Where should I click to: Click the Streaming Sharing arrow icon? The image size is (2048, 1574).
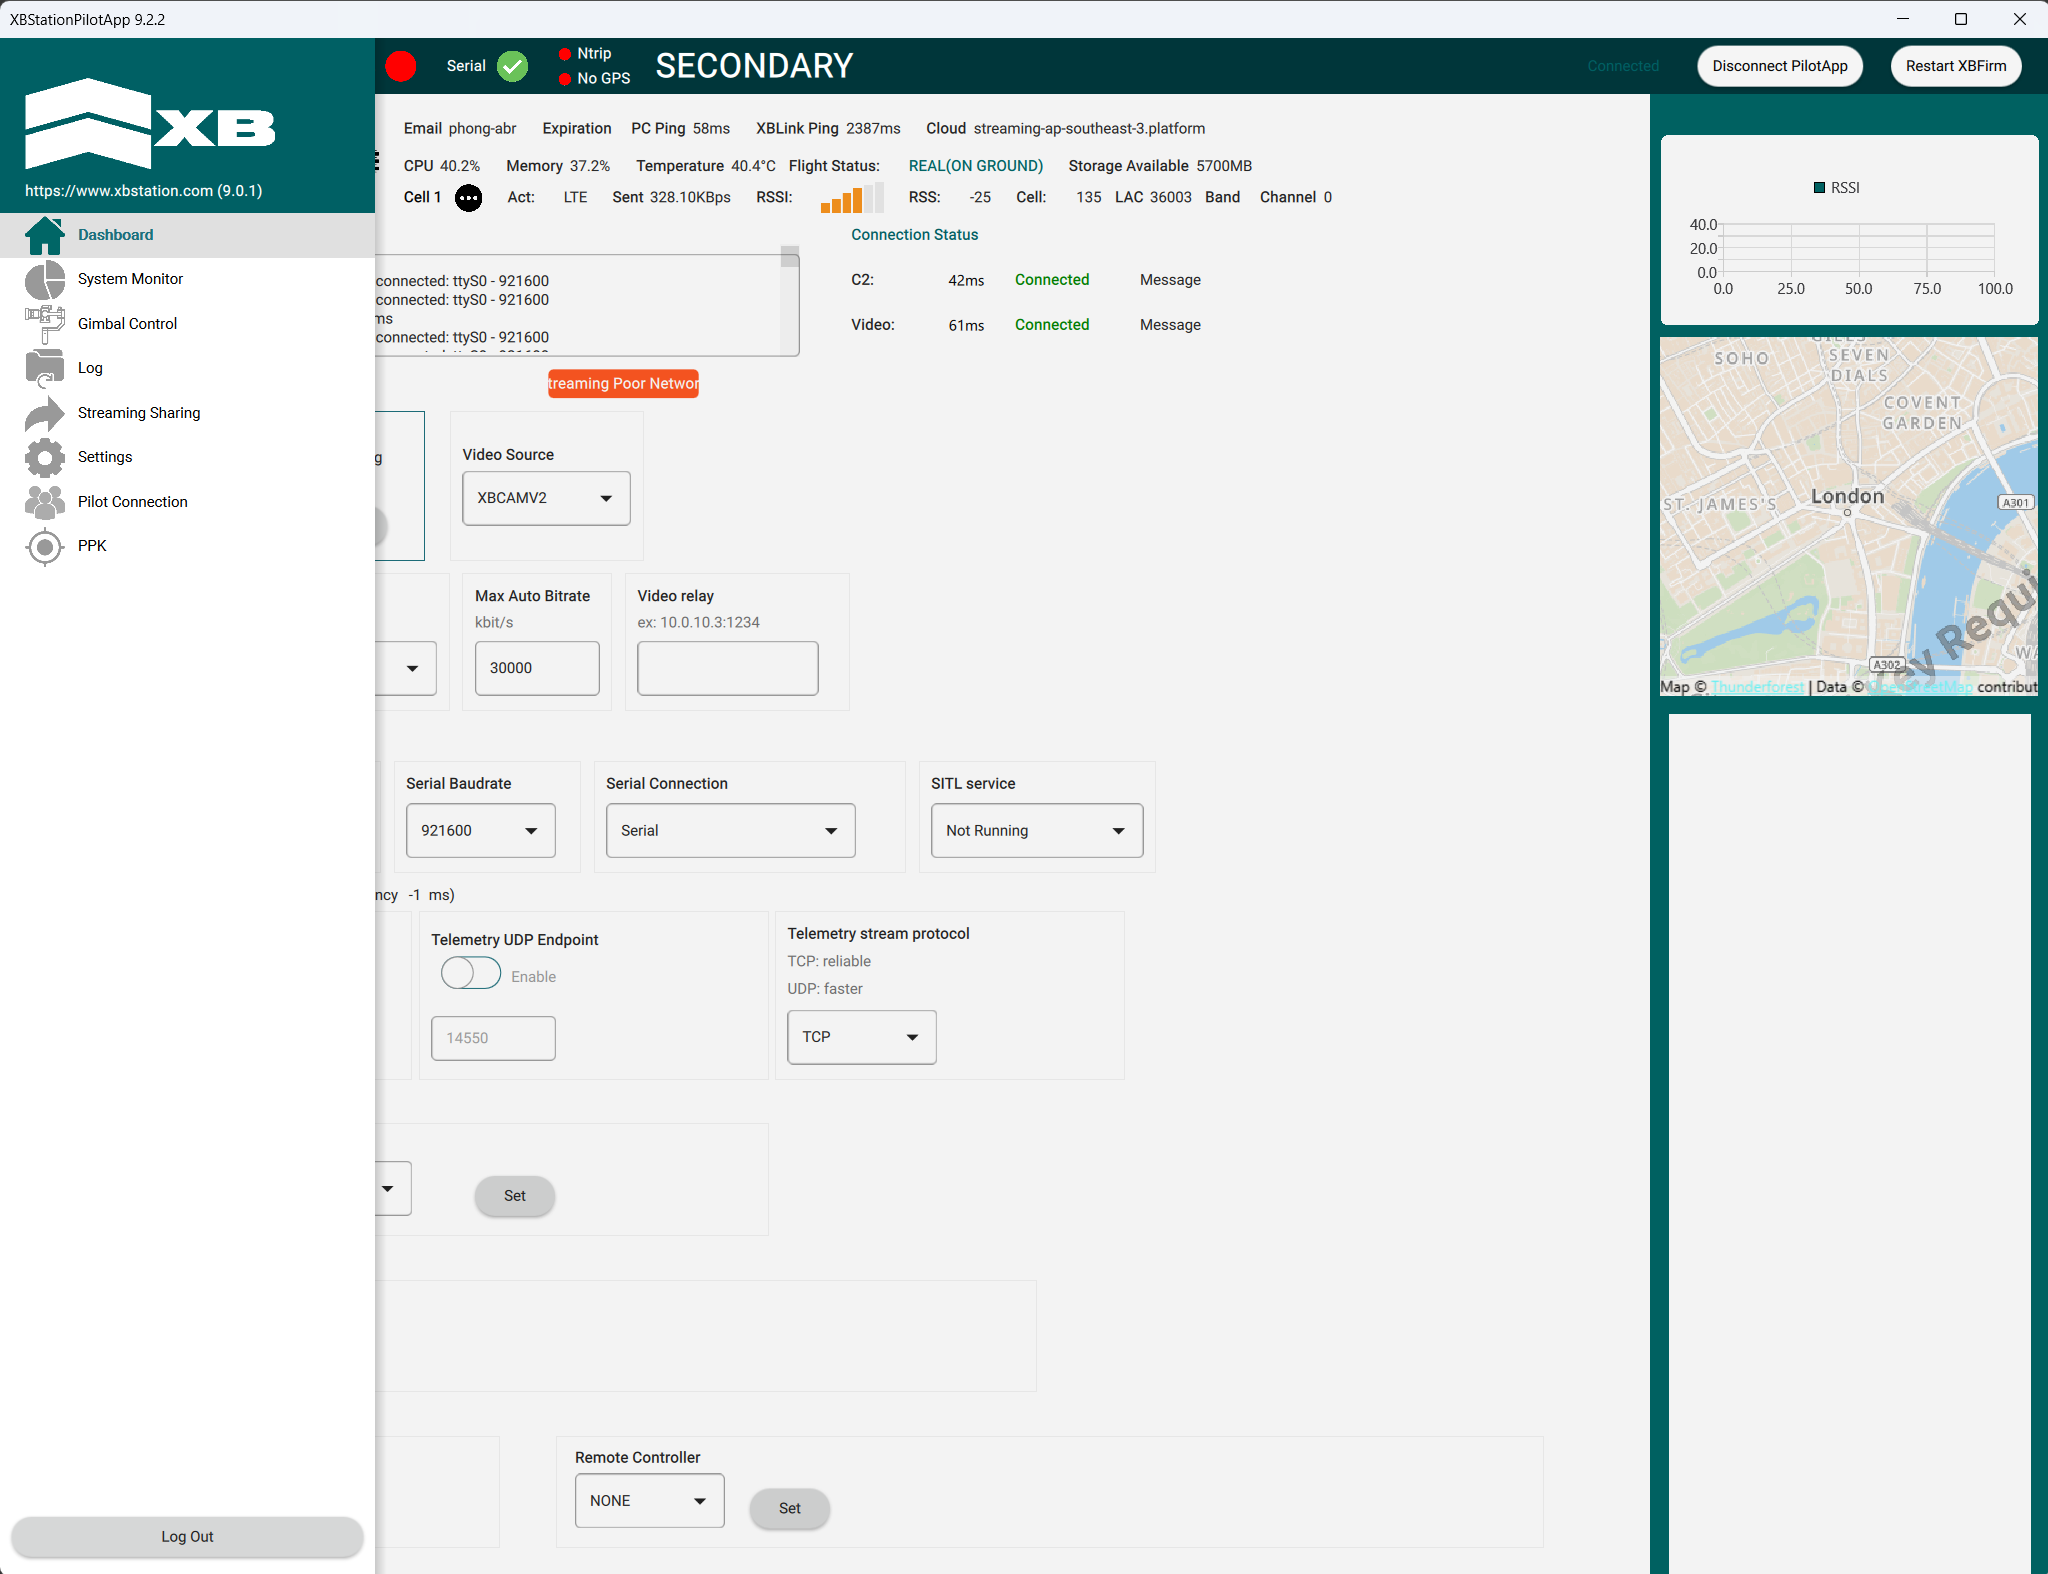pos(44,413)
